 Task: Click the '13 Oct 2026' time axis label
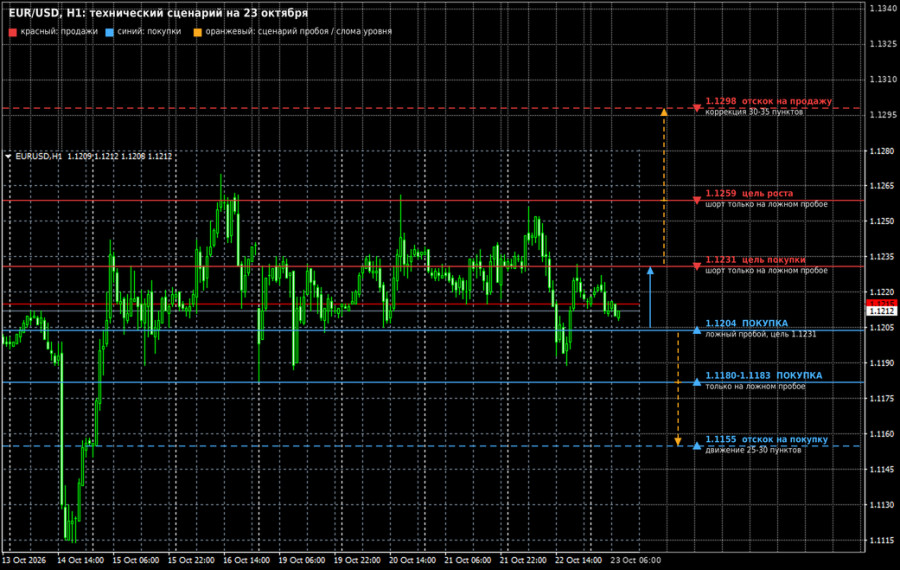pos(24,560)
